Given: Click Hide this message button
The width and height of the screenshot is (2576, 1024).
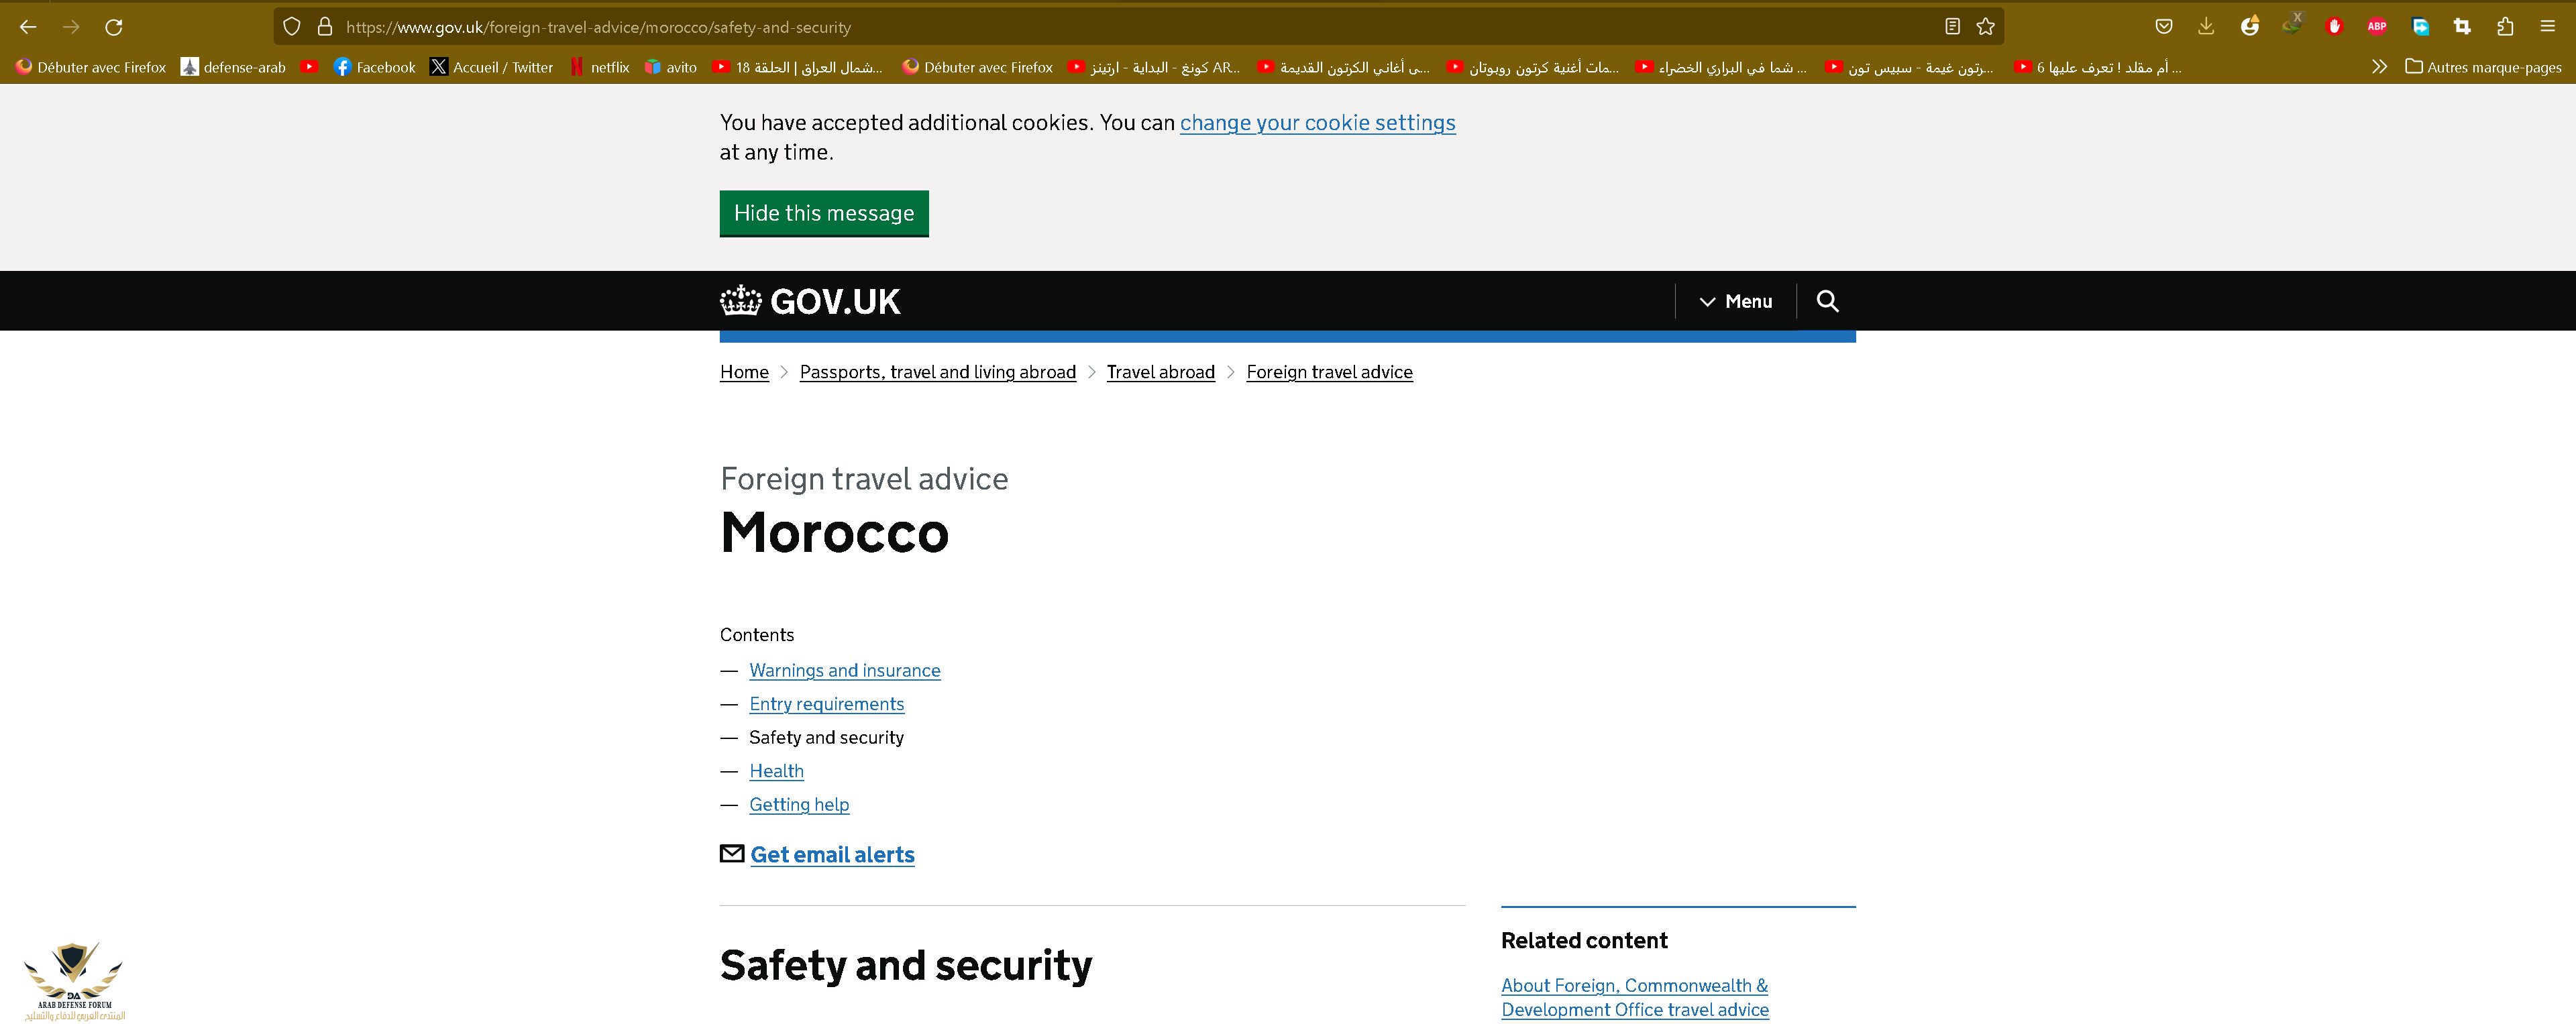Looking at the screenshot, I should [x=824, y=213].
